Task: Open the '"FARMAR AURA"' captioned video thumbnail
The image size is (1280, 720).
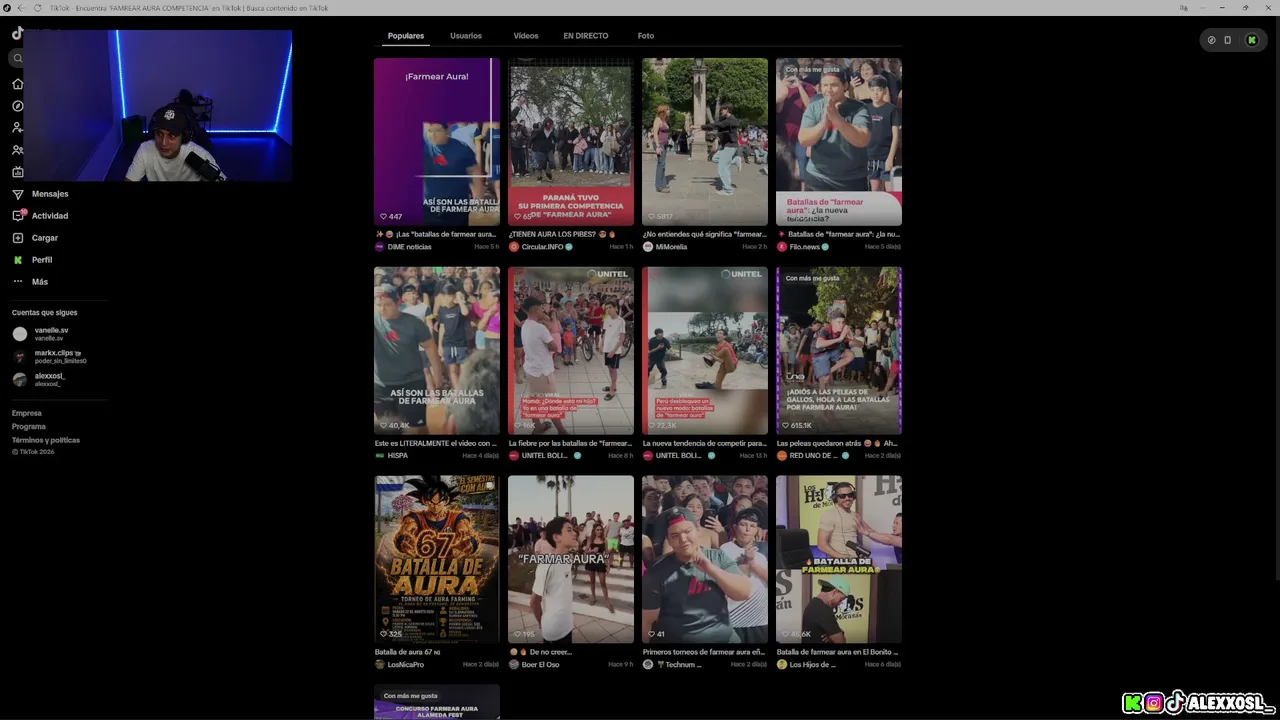Action: coord(571,559)
